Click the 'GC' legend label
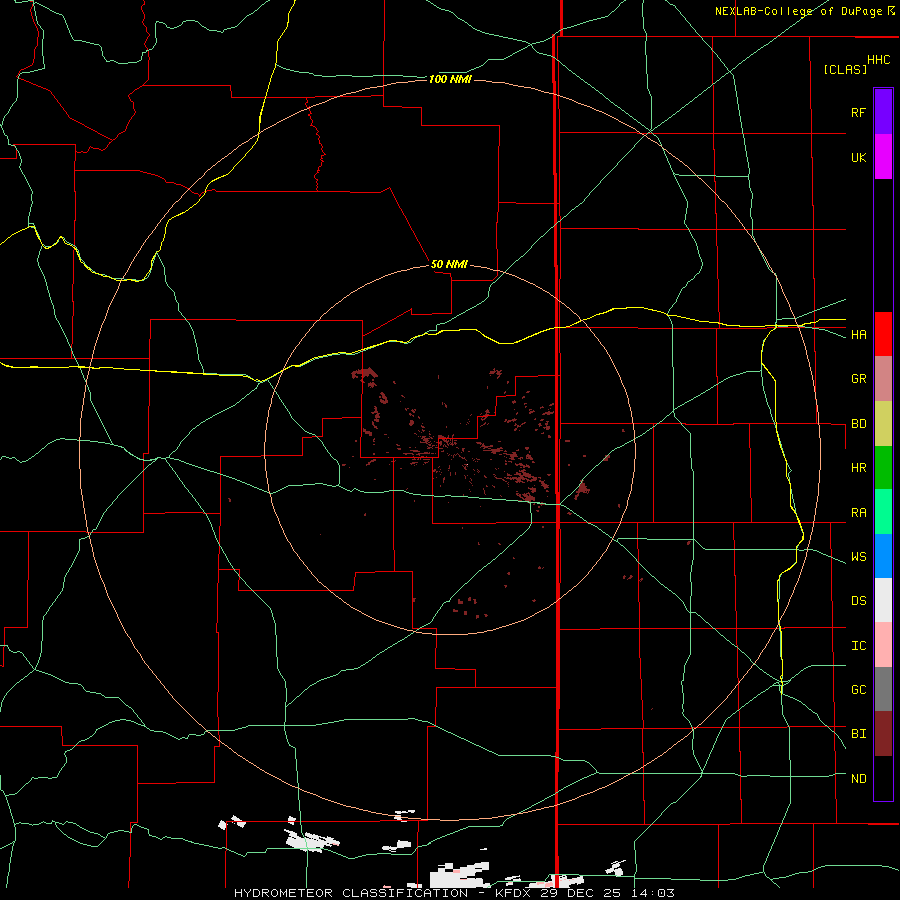 pos(858,690)
